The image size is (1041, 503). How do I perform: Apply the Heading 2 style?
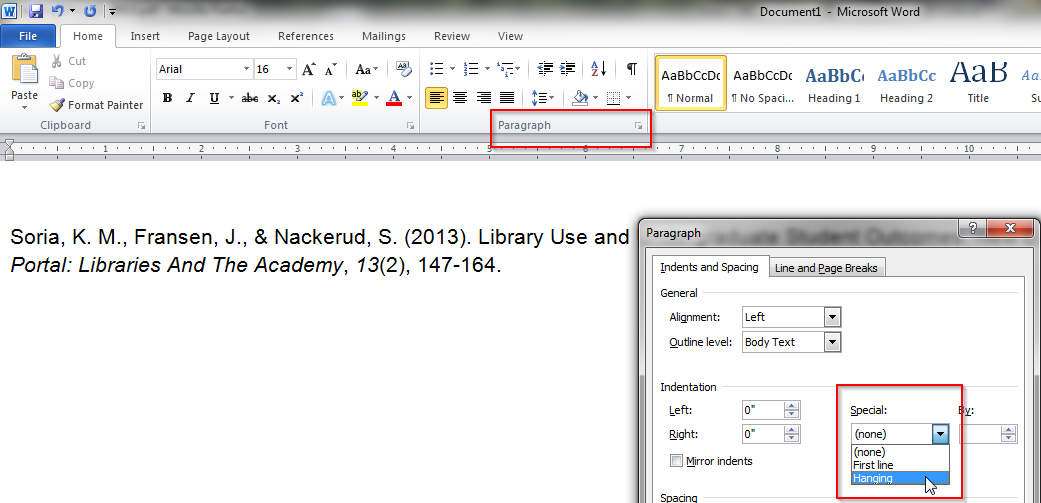[x=906, y=84]
